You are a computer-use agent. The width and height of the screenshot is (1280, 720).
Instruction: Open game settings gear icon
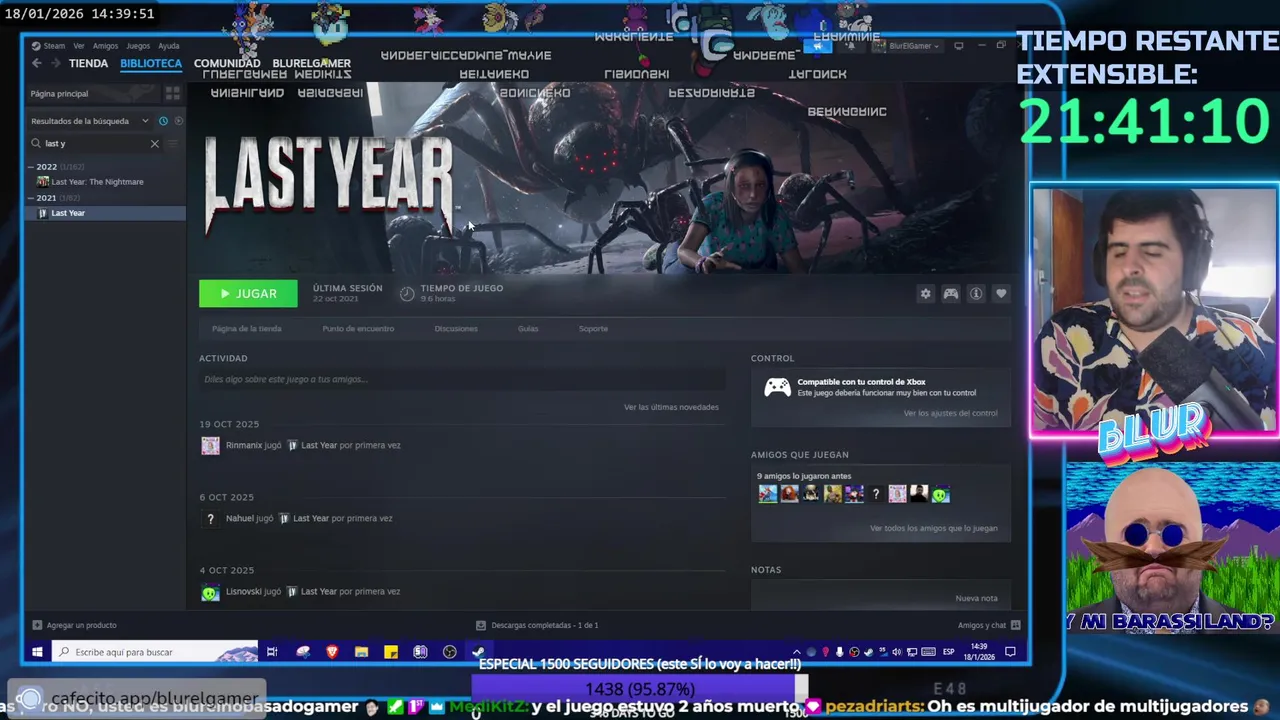(925, 293)
